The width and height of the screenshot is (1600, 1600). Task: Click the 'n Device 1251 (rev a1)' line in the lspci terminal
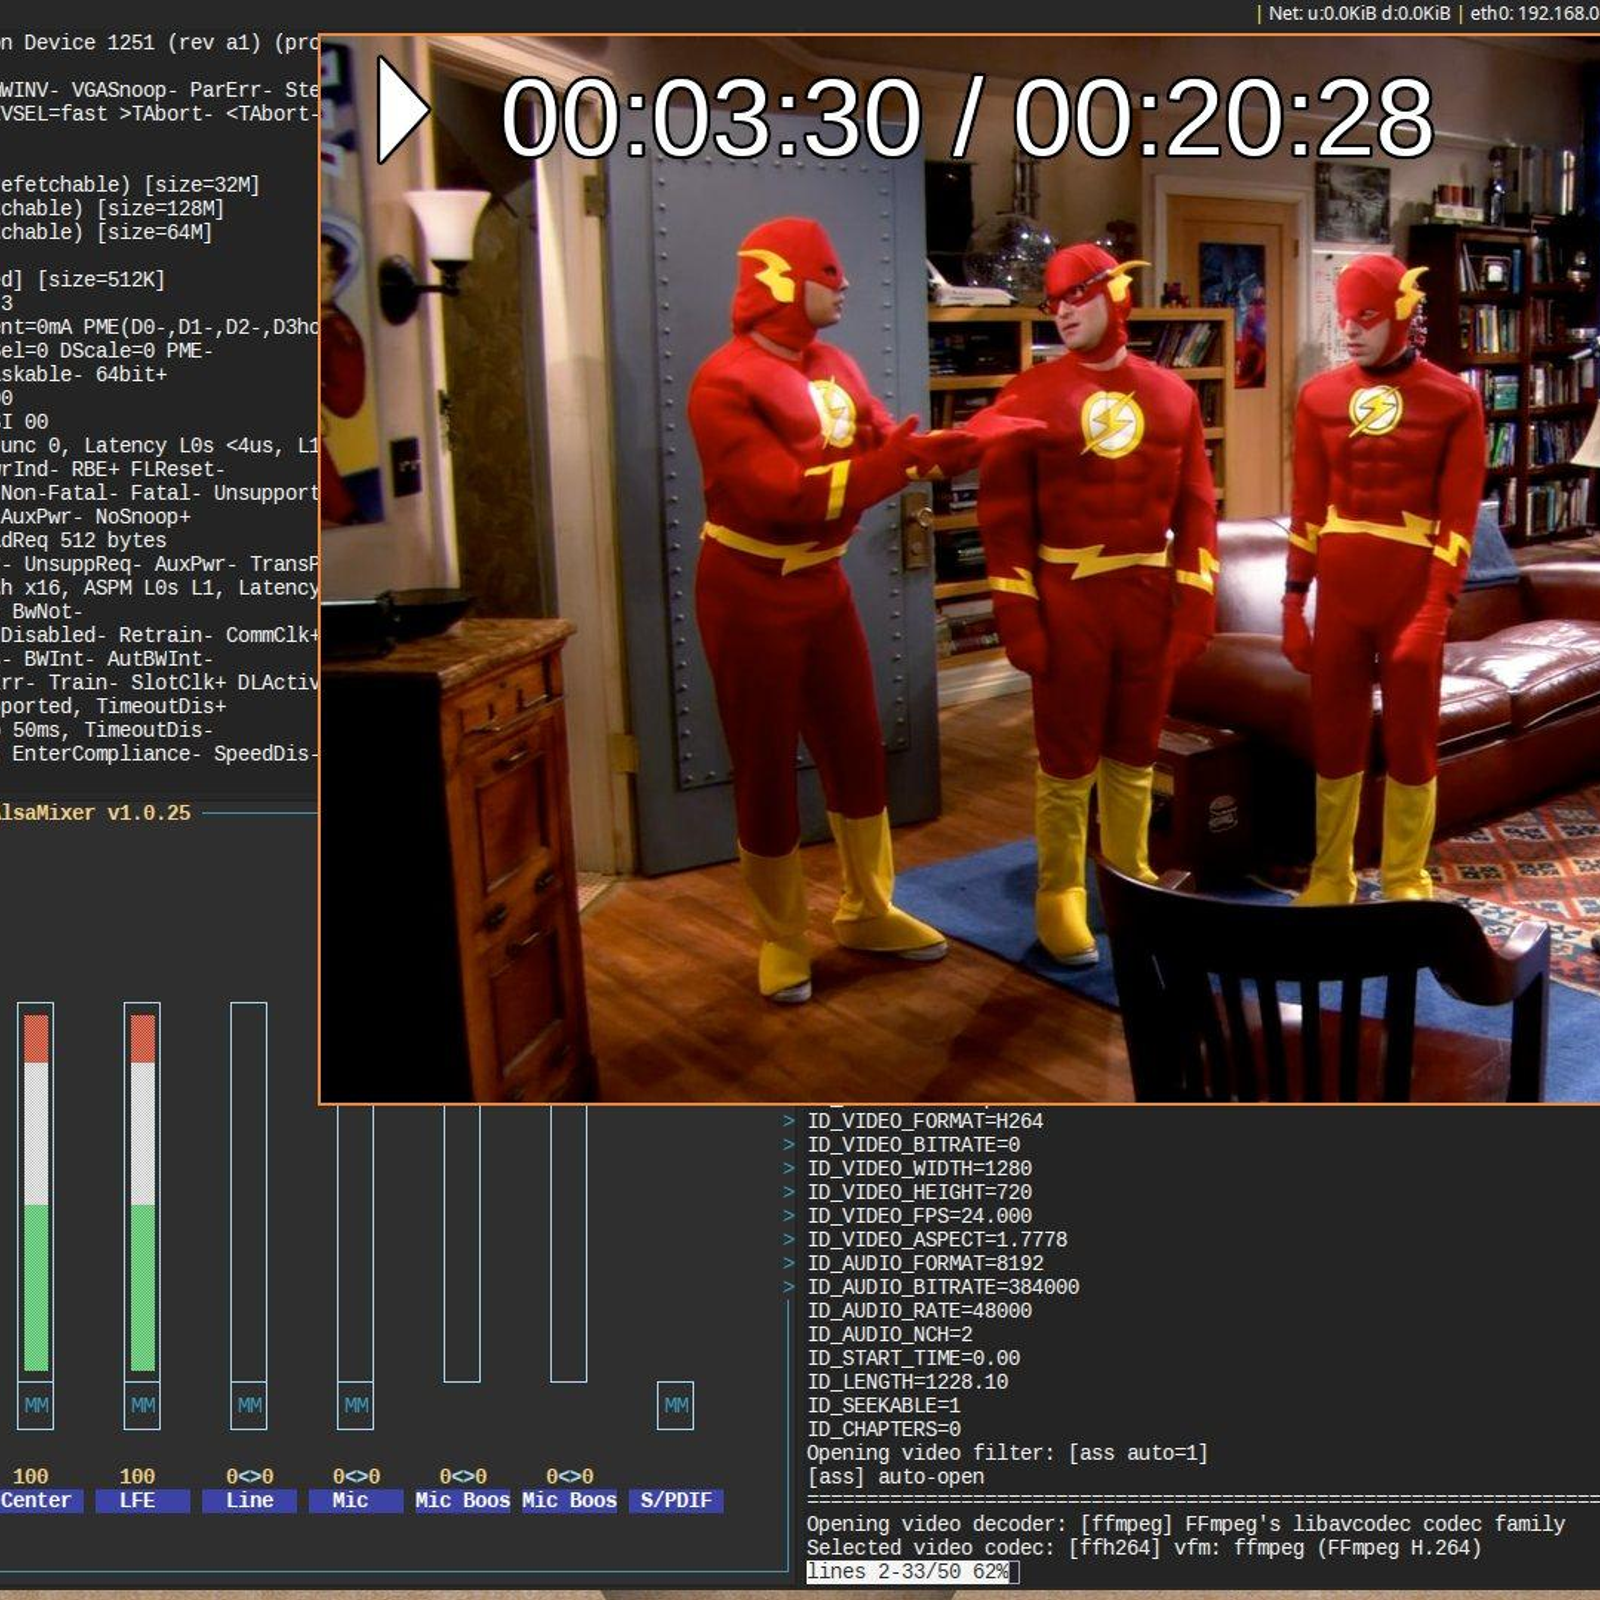(x=160, y=43)
